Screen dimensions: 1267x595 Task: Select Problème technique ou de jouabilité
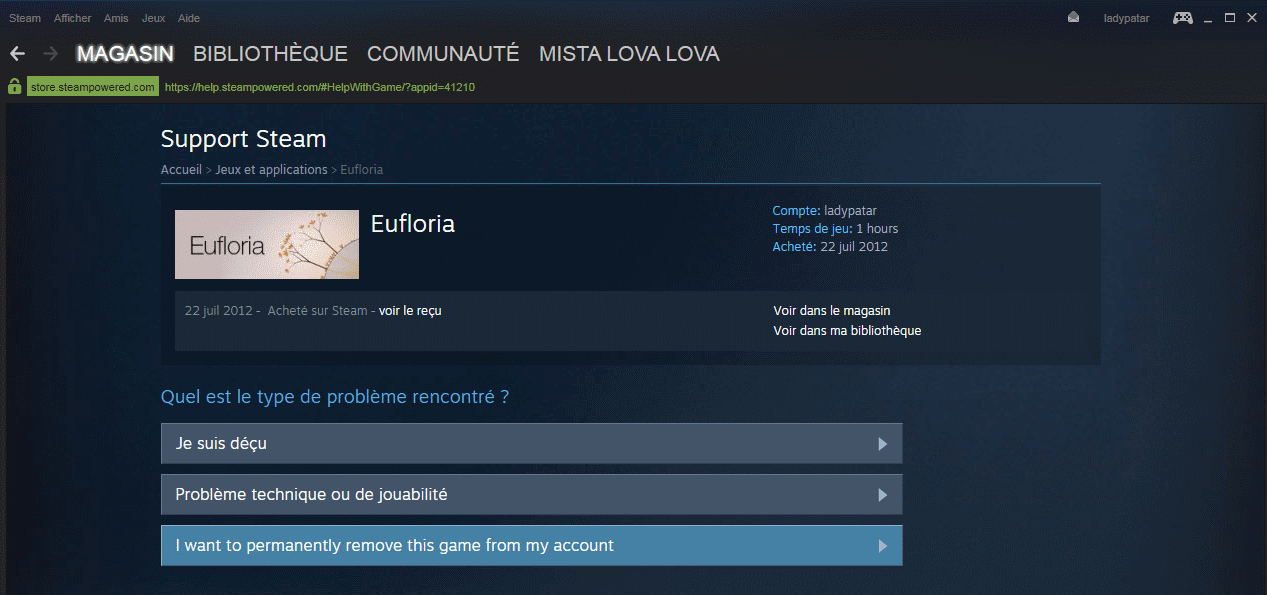531,494
